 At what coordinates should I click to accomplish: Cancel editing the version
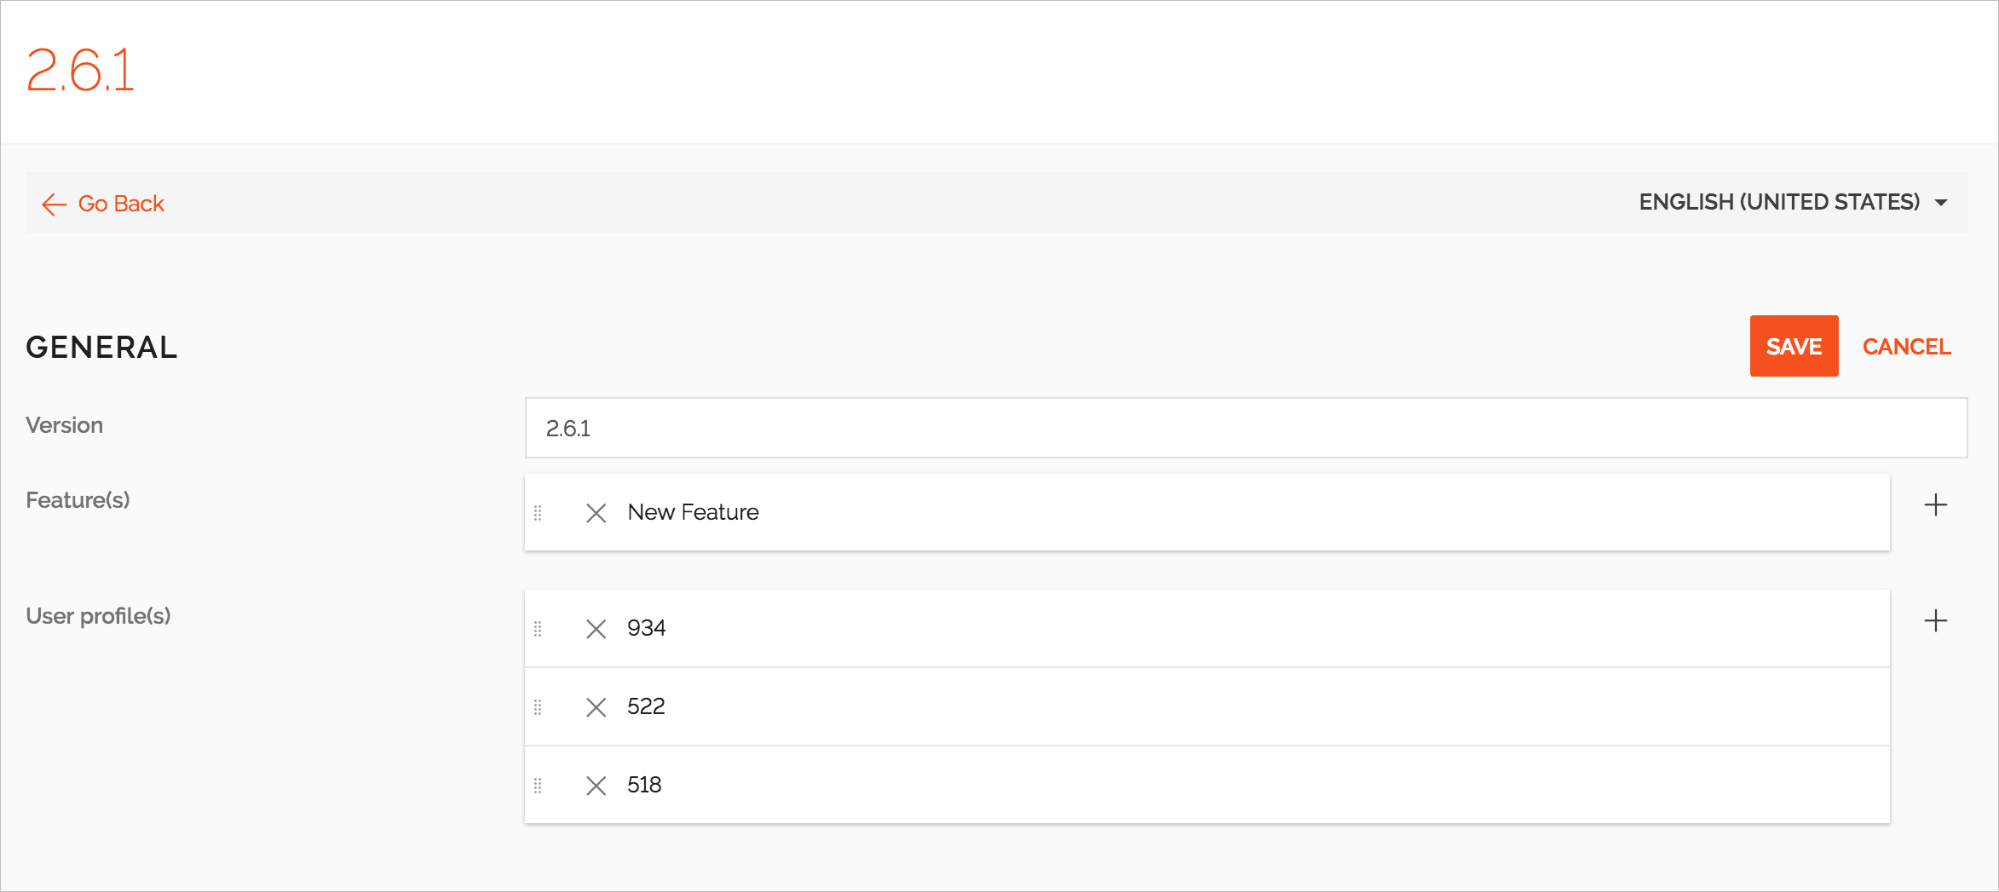click(x=1906, y=346)
